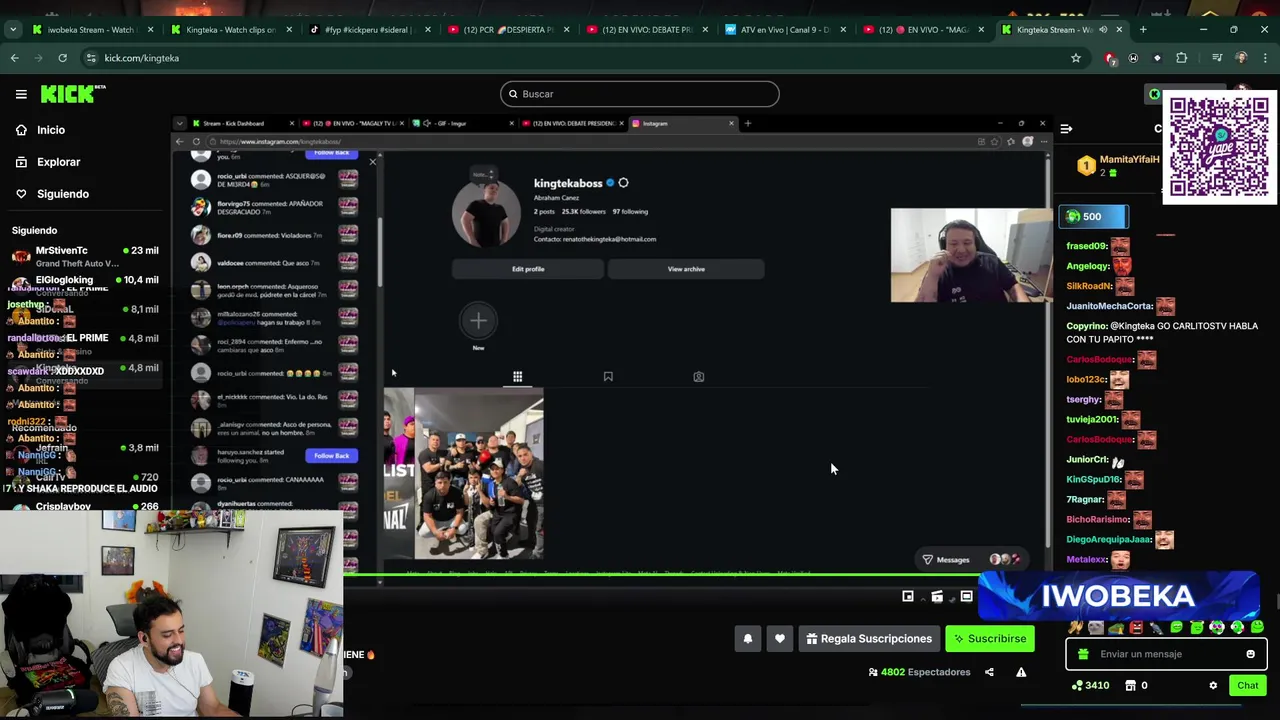Open the Chrome extensions puzzle icon
This screenshot has height=720, width=1280.
coord(1181,58)
